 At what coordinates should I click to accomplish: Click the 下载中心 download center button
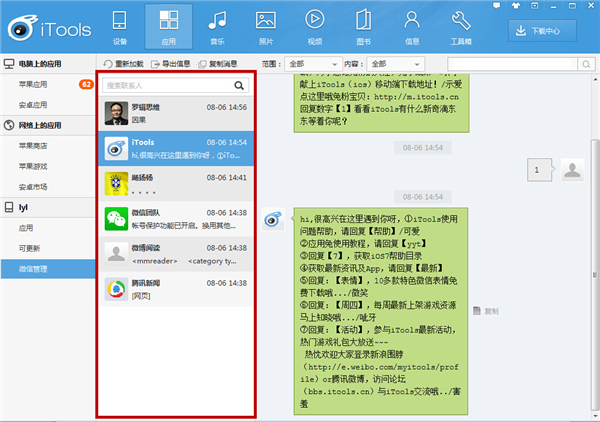coord(549,30)
